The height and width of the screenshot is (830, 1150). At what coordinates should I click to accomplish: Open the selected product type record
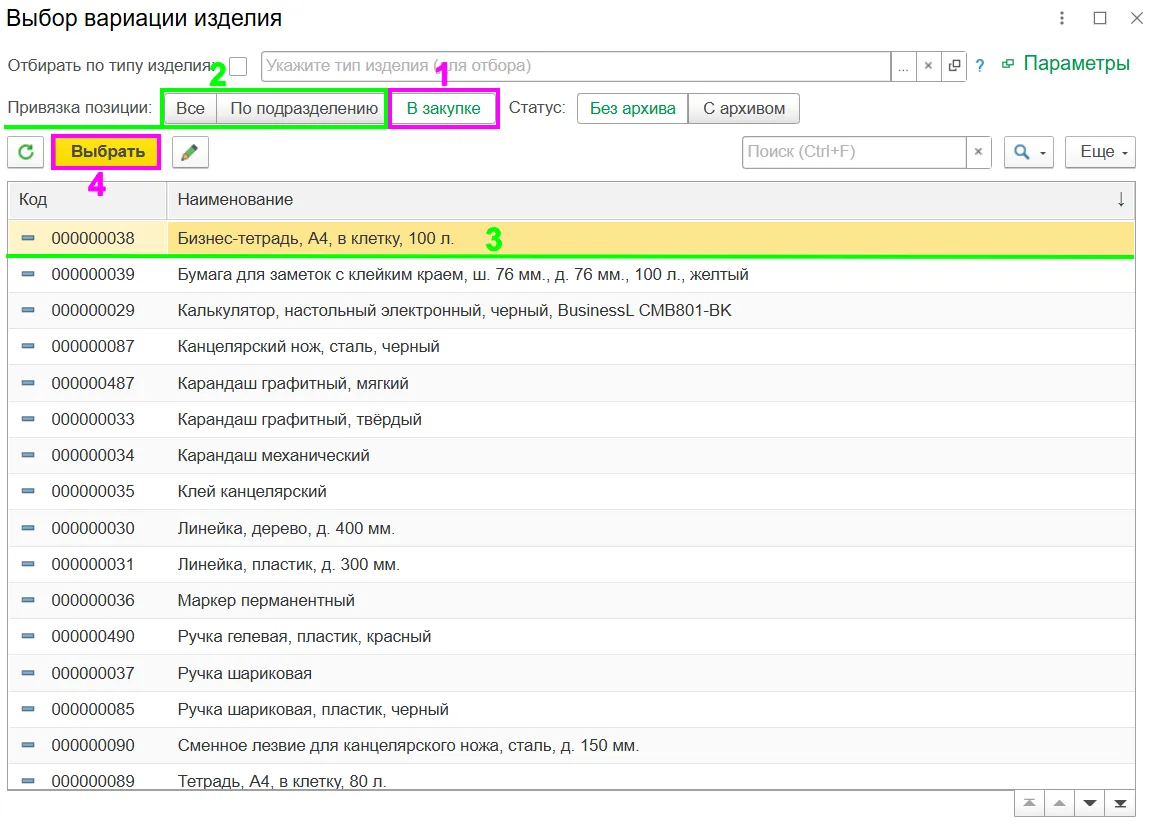[953, 66]
